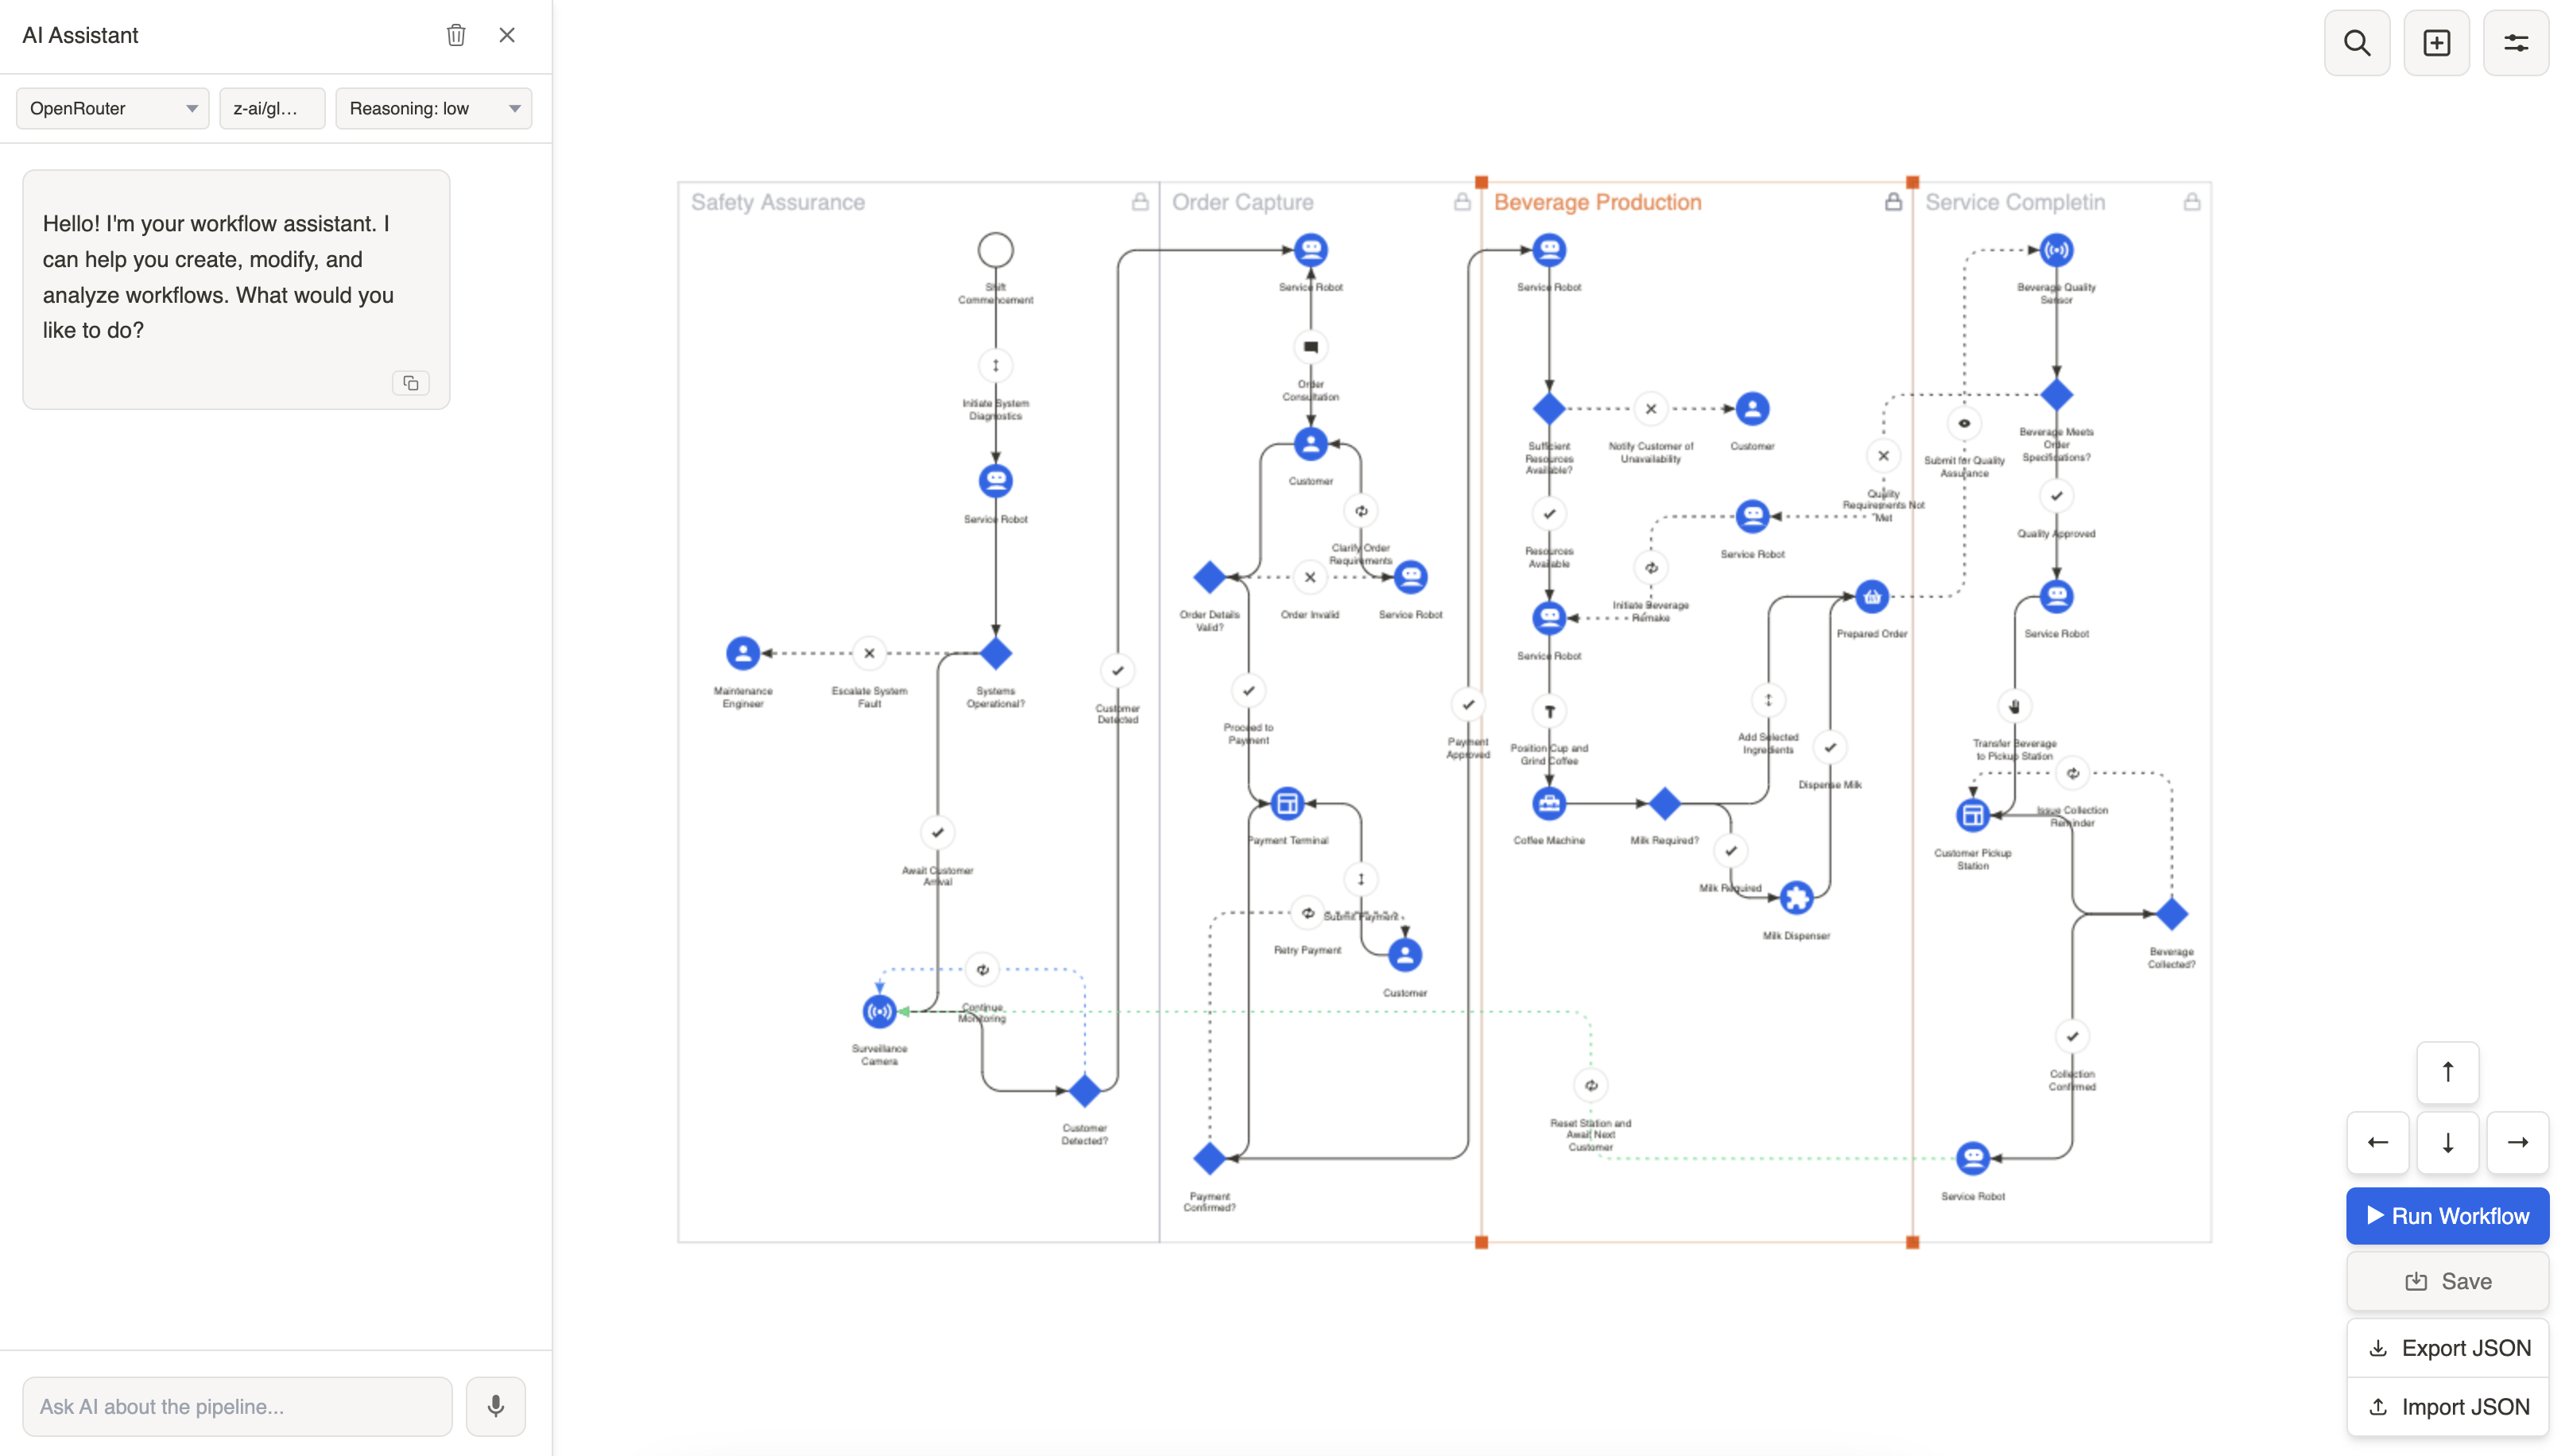Viewport: 2569px width, 1456px height.
Task: Select the Beverage Collected? decision diamond
Action: (2171, 914)
